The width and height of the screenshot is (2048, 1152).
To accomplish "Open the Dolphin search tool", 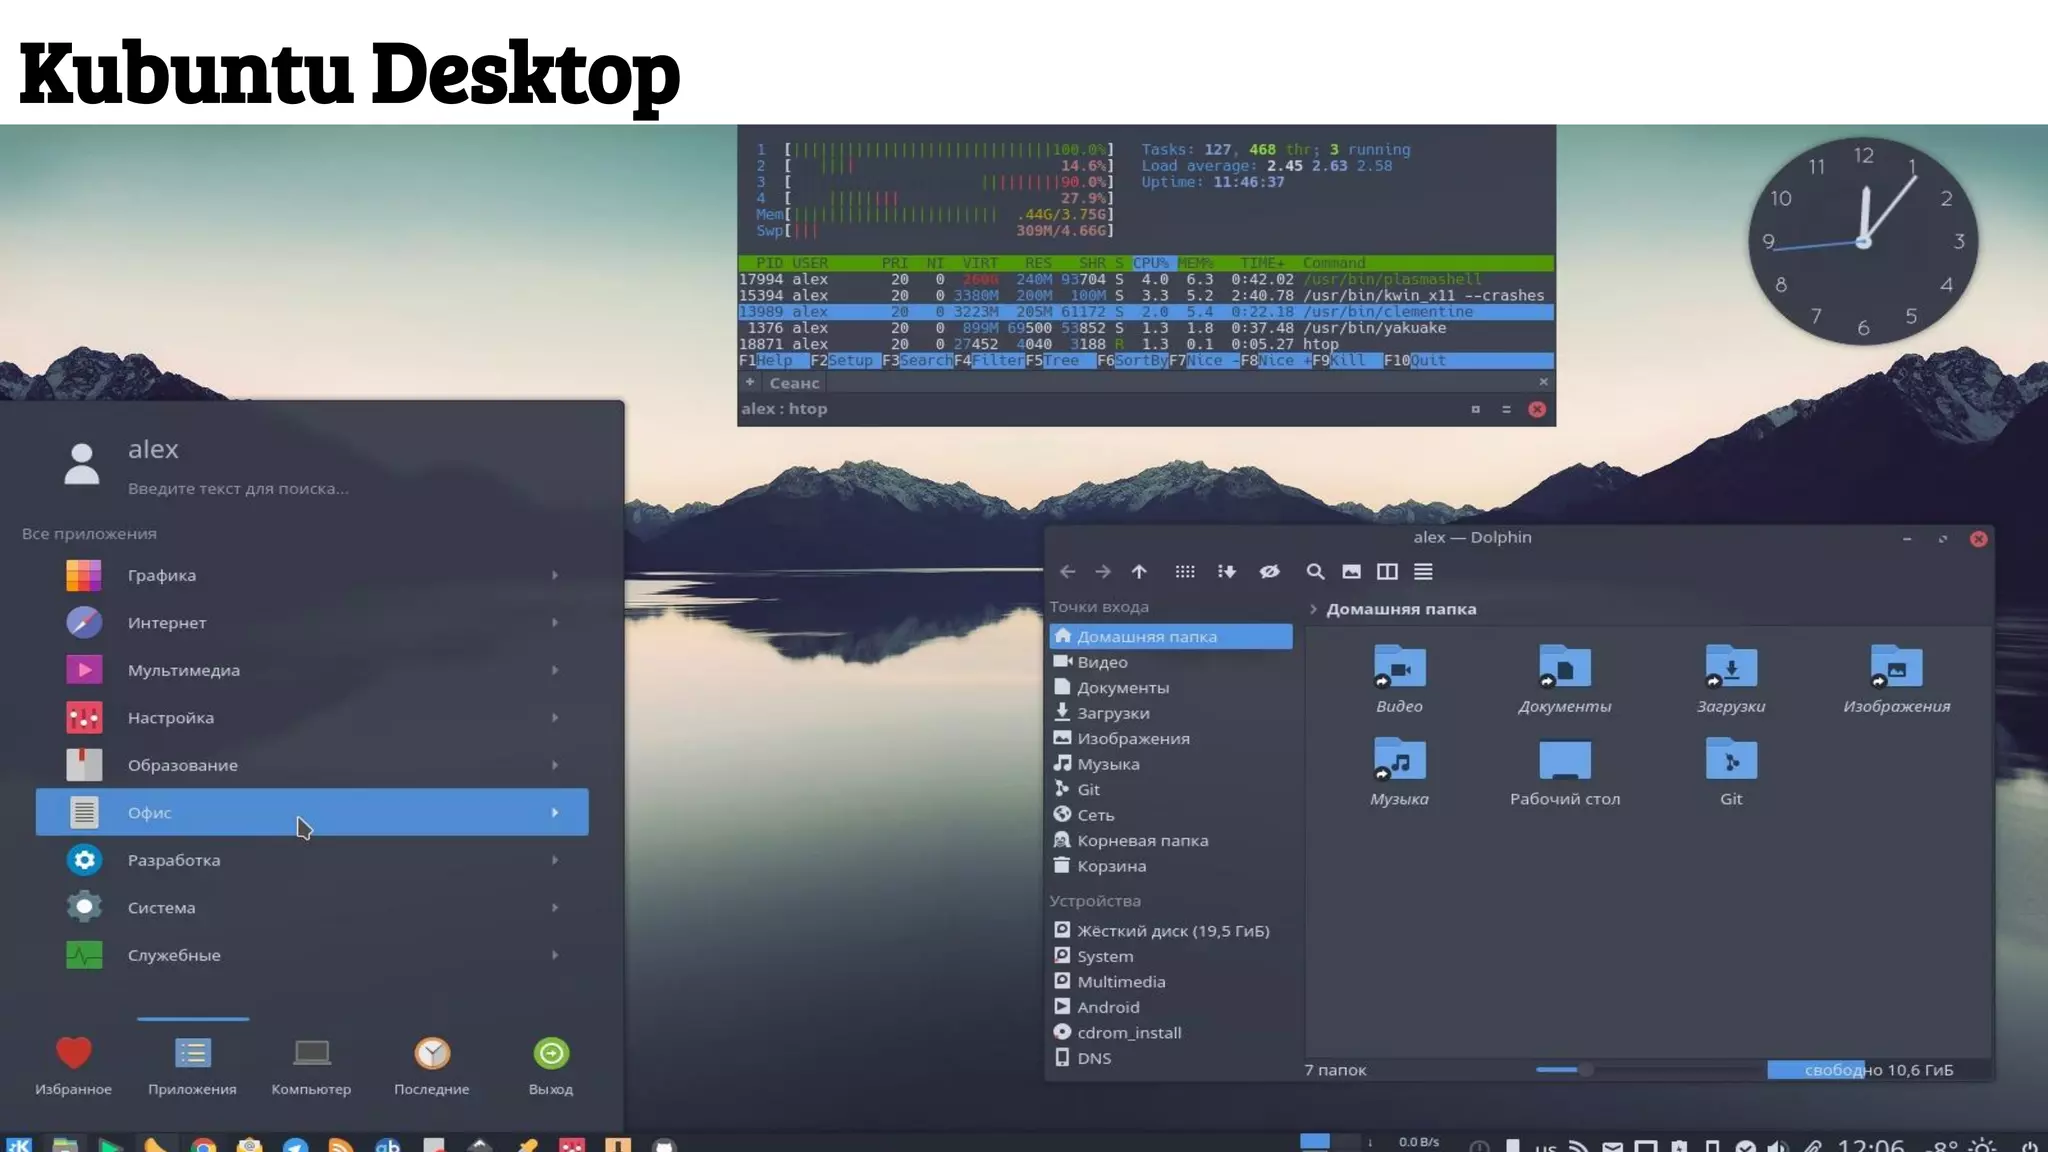I will [1315, 572].
